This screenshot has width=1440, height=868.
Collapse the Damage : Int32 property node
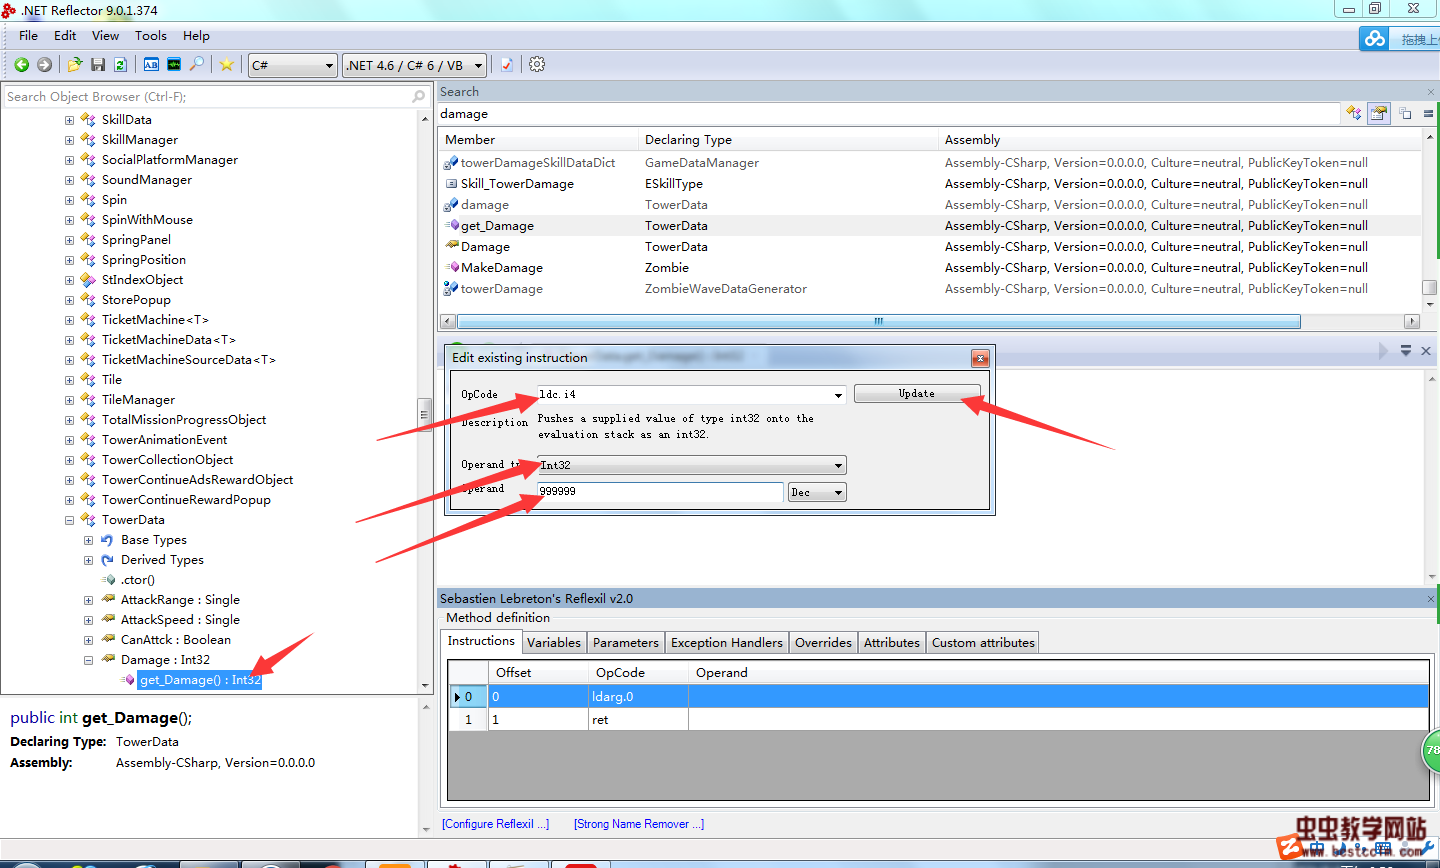88,660
